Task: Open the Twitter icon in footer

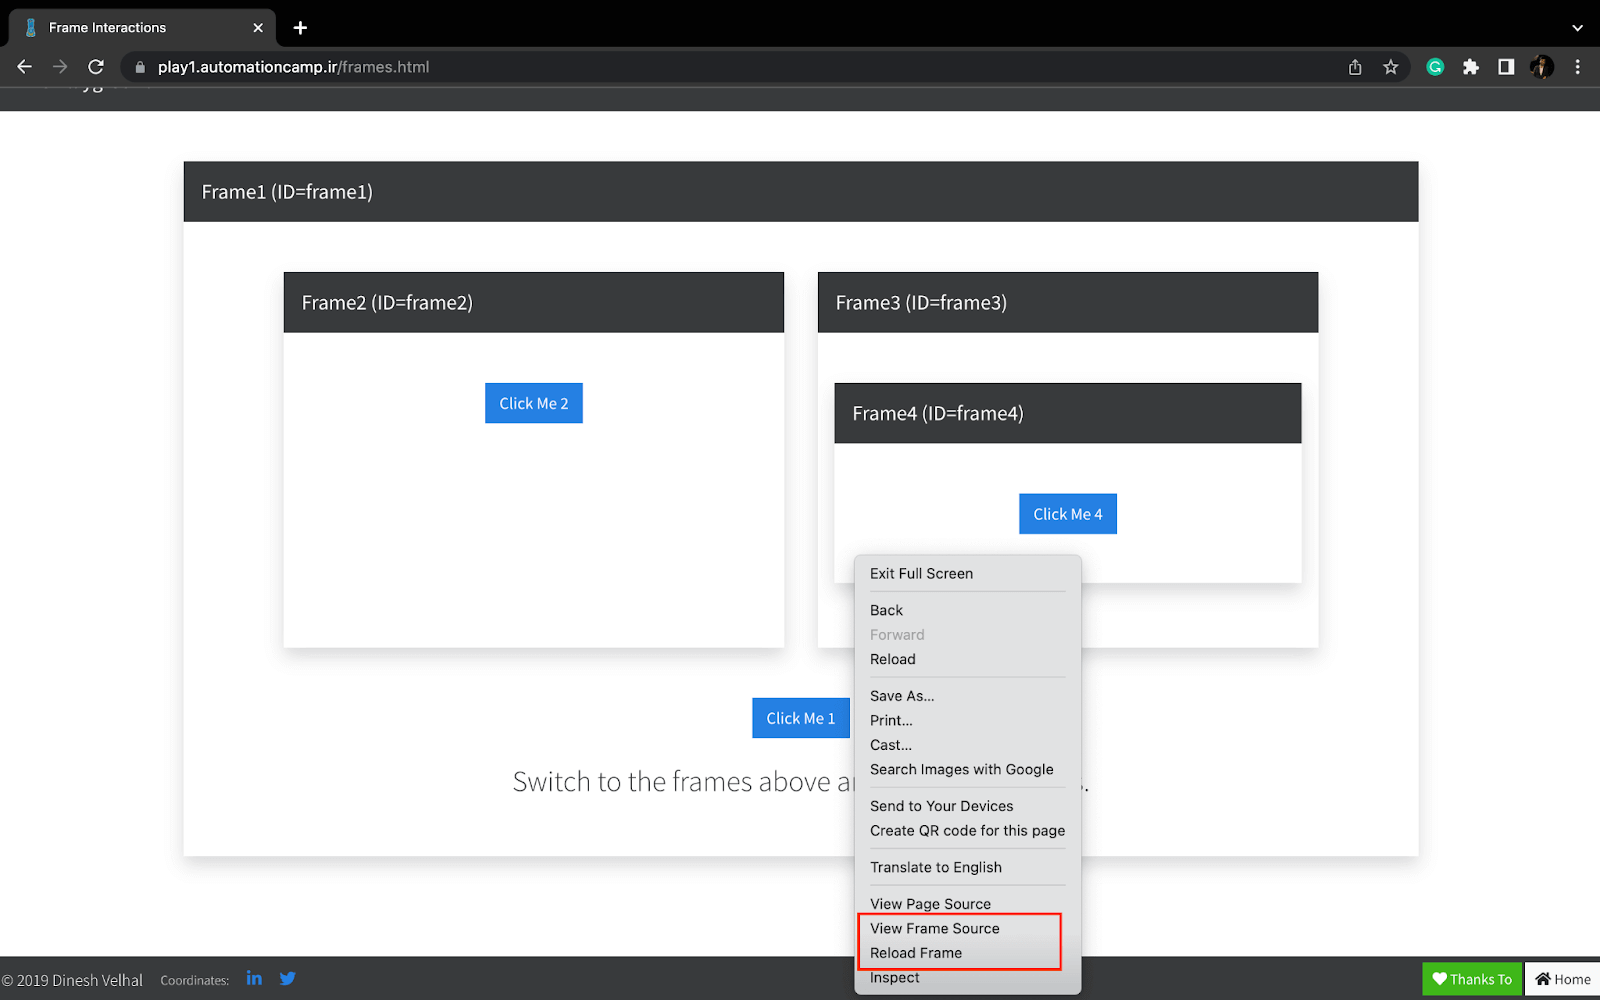Action: [x=288, y=978]
